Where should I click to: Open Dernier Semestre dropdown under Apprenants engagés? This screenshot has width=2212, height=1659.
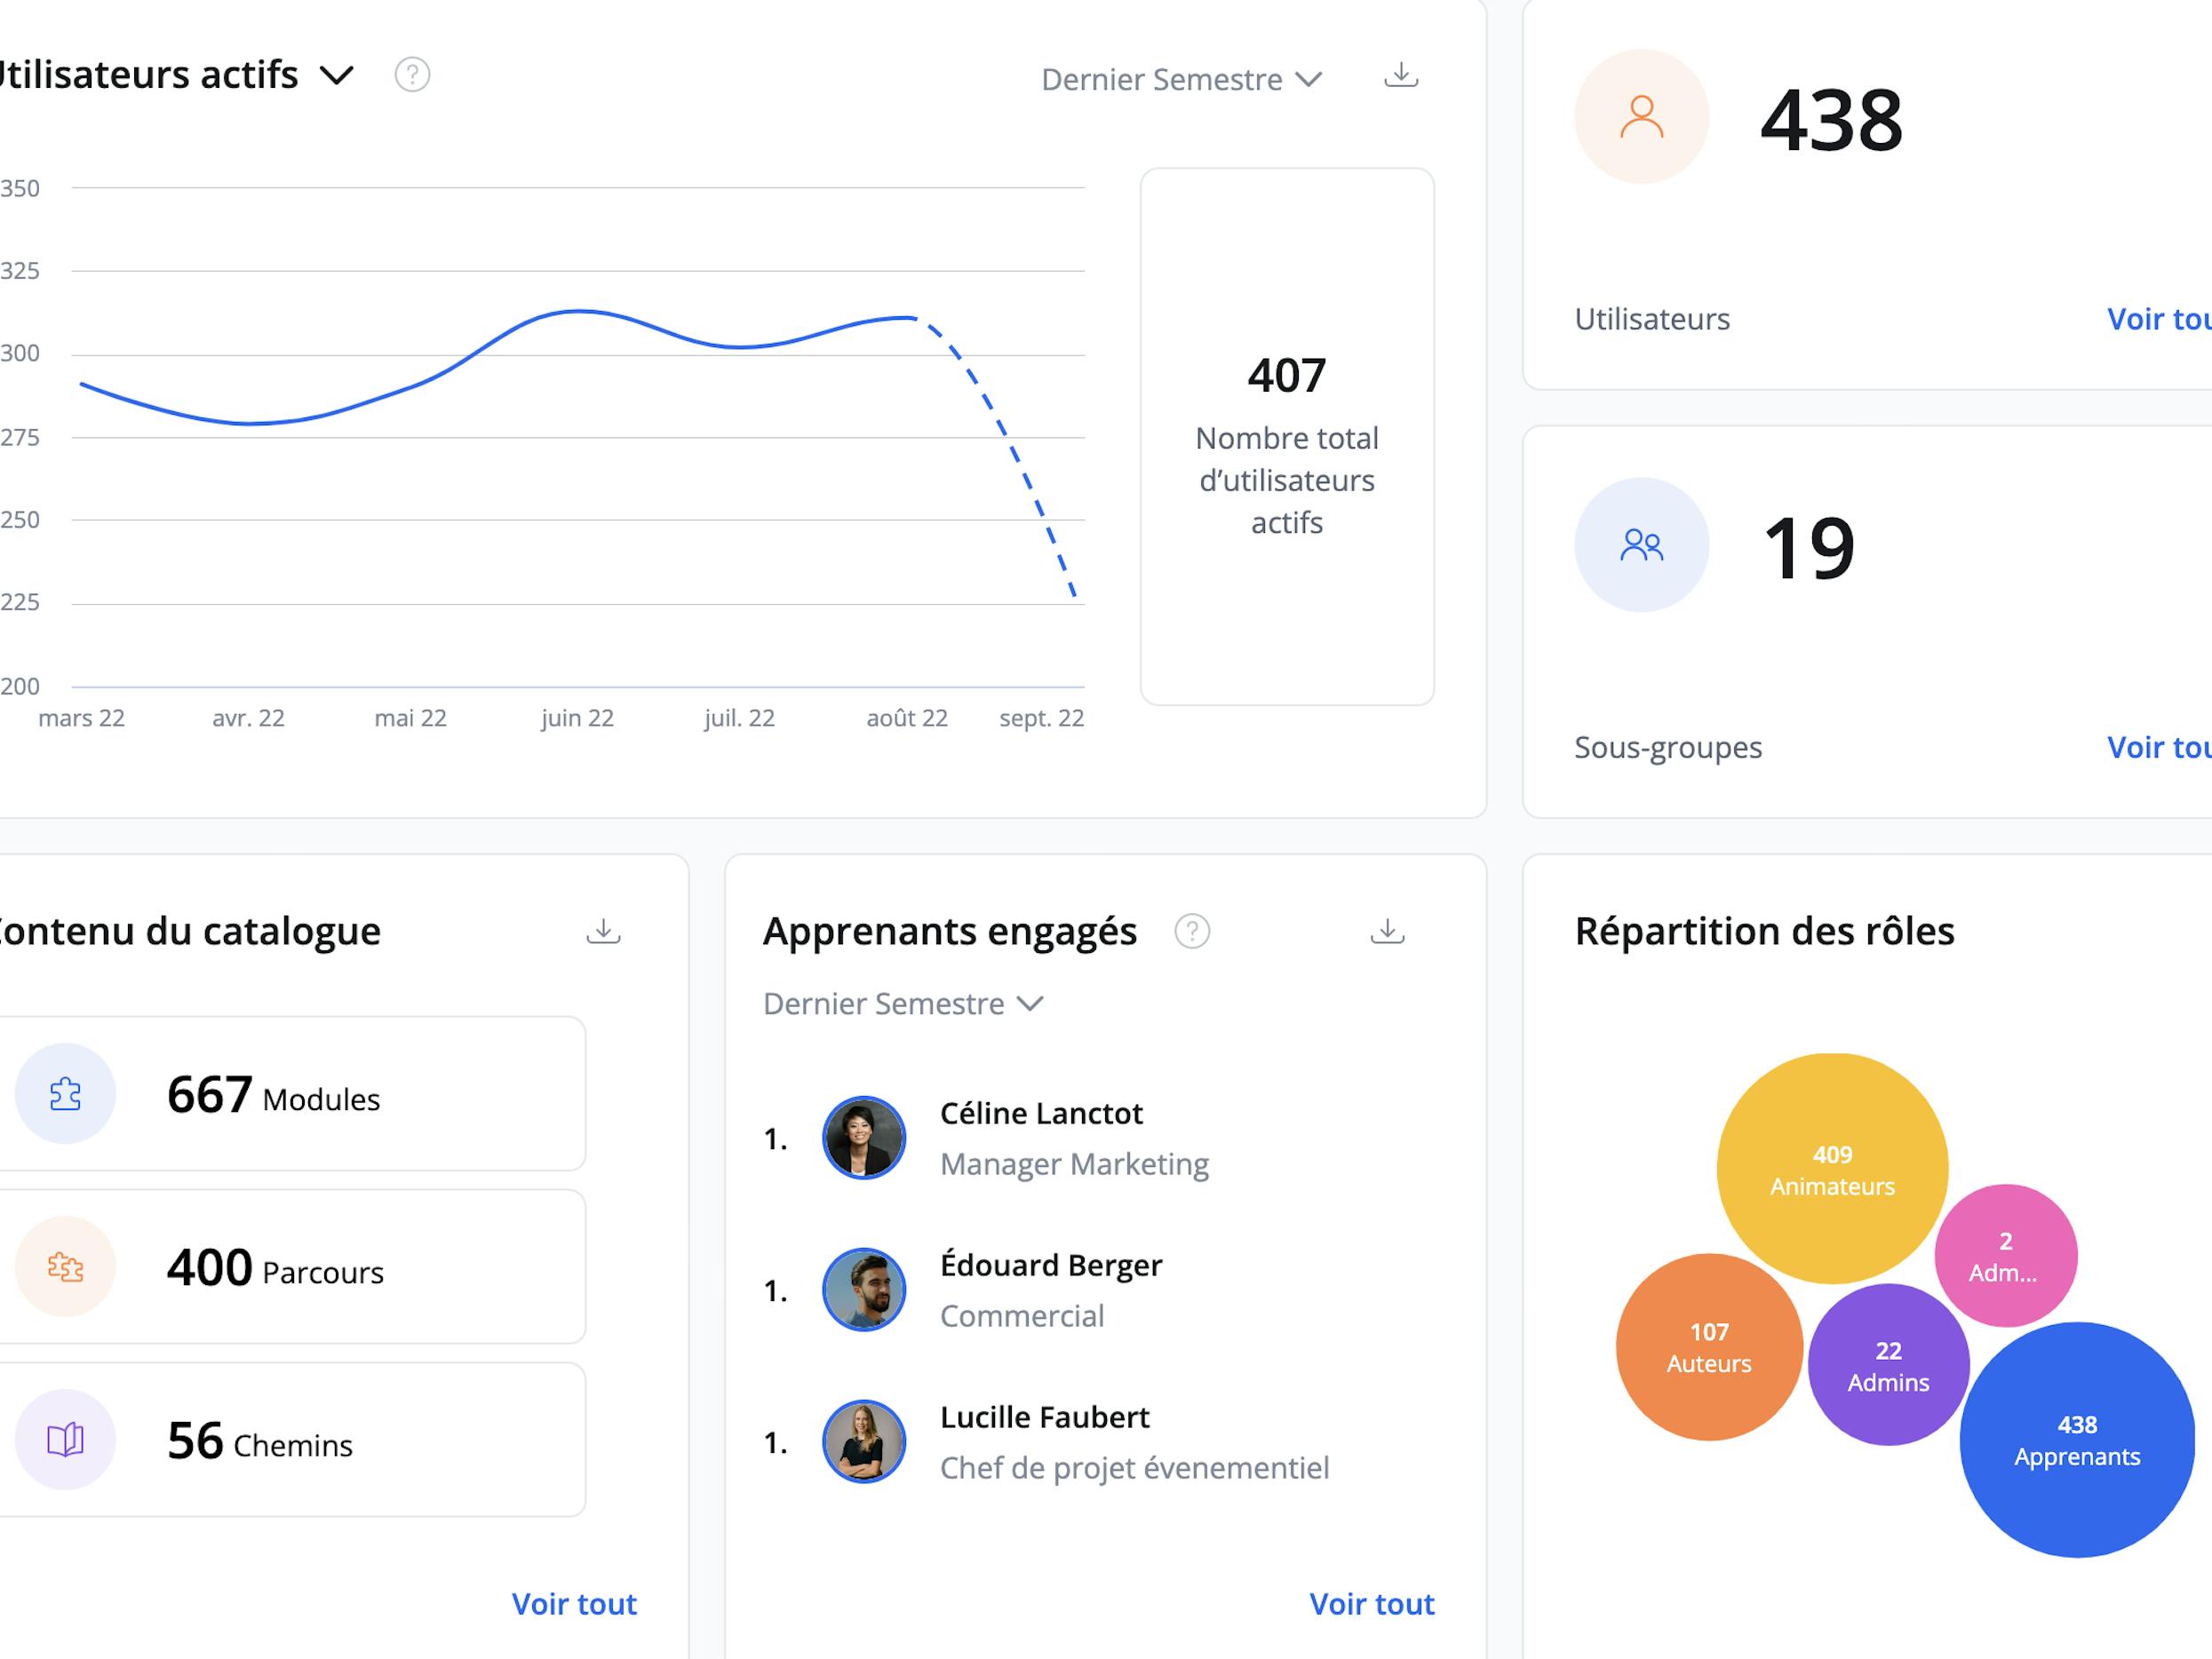pos(902,1004)
